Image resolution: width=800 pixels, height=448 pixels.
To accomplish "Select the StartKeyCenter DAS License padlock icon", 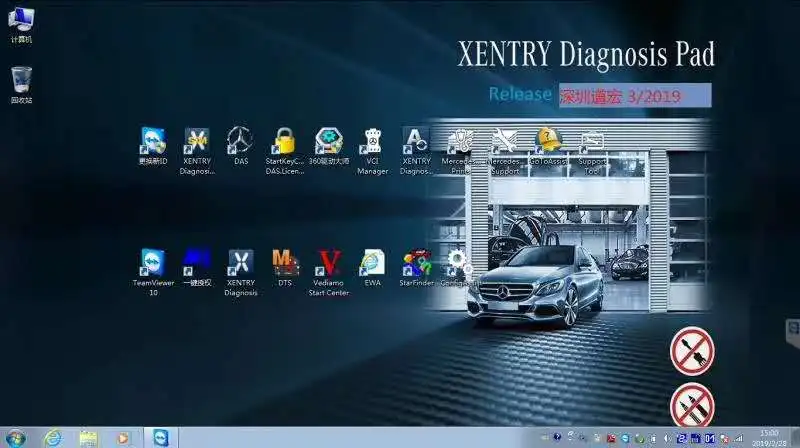I will [x=285, y=151].
